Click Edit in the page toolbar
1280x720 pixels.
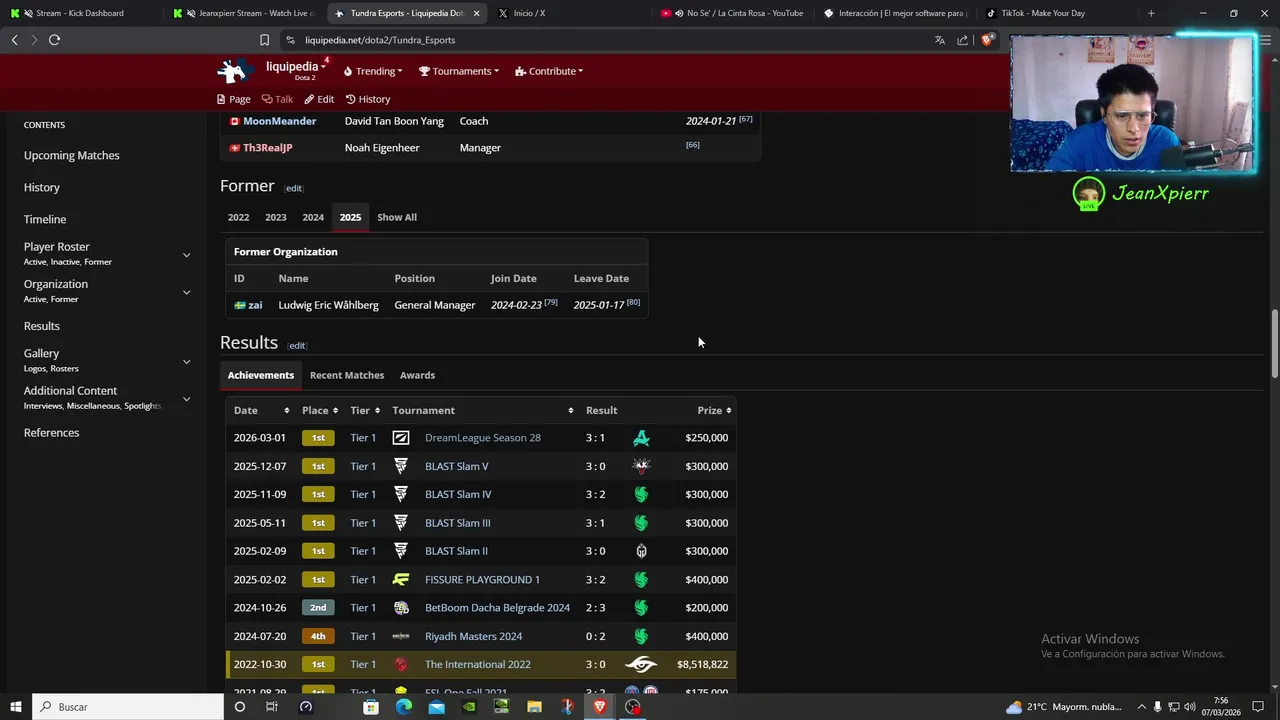click(x=319, y=99)
